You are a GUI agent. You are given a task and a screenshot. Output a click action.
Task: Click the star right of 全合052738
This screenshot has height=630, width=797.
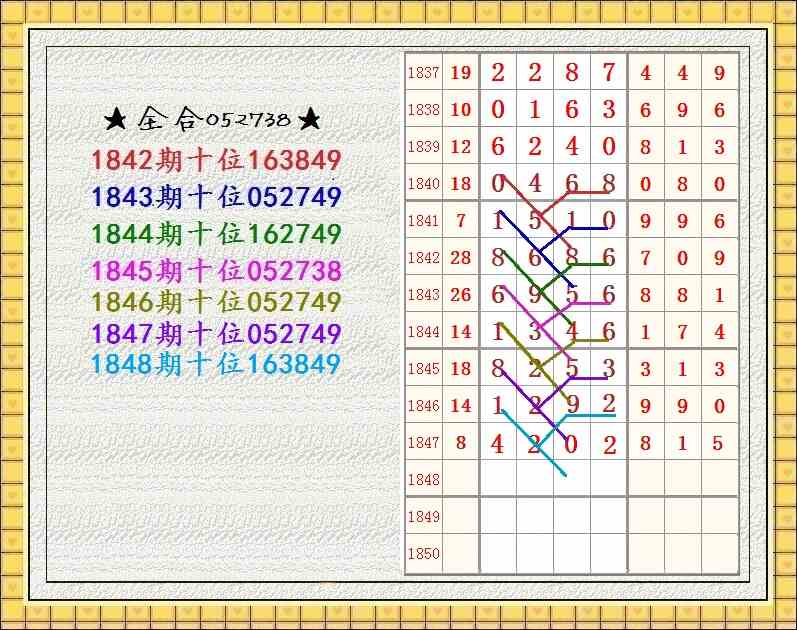point(310,121)
